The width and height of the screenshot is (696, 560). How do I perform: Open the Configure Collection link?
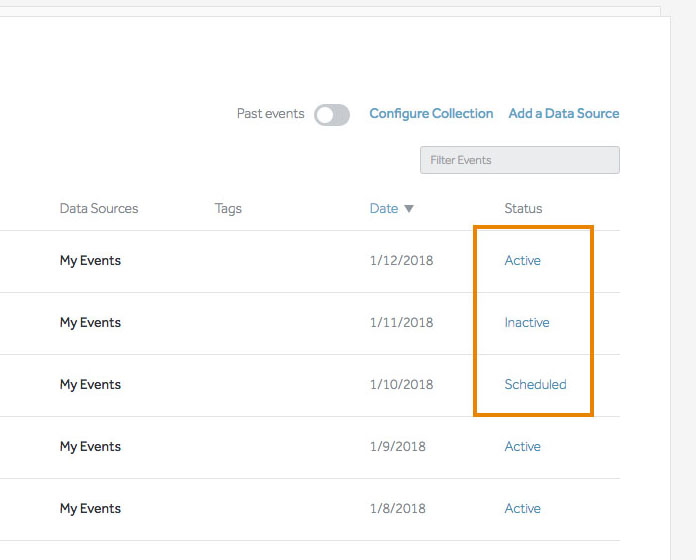pos(431,114)
